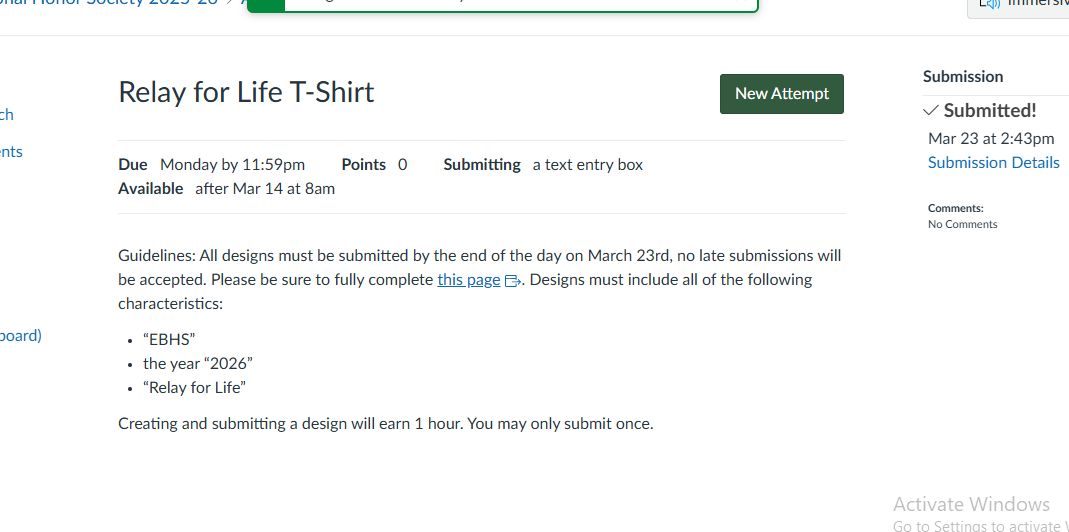The image size is (1069, 532).
Task: Open the sidebar link ending in "board)"
Action: [20, 336]
